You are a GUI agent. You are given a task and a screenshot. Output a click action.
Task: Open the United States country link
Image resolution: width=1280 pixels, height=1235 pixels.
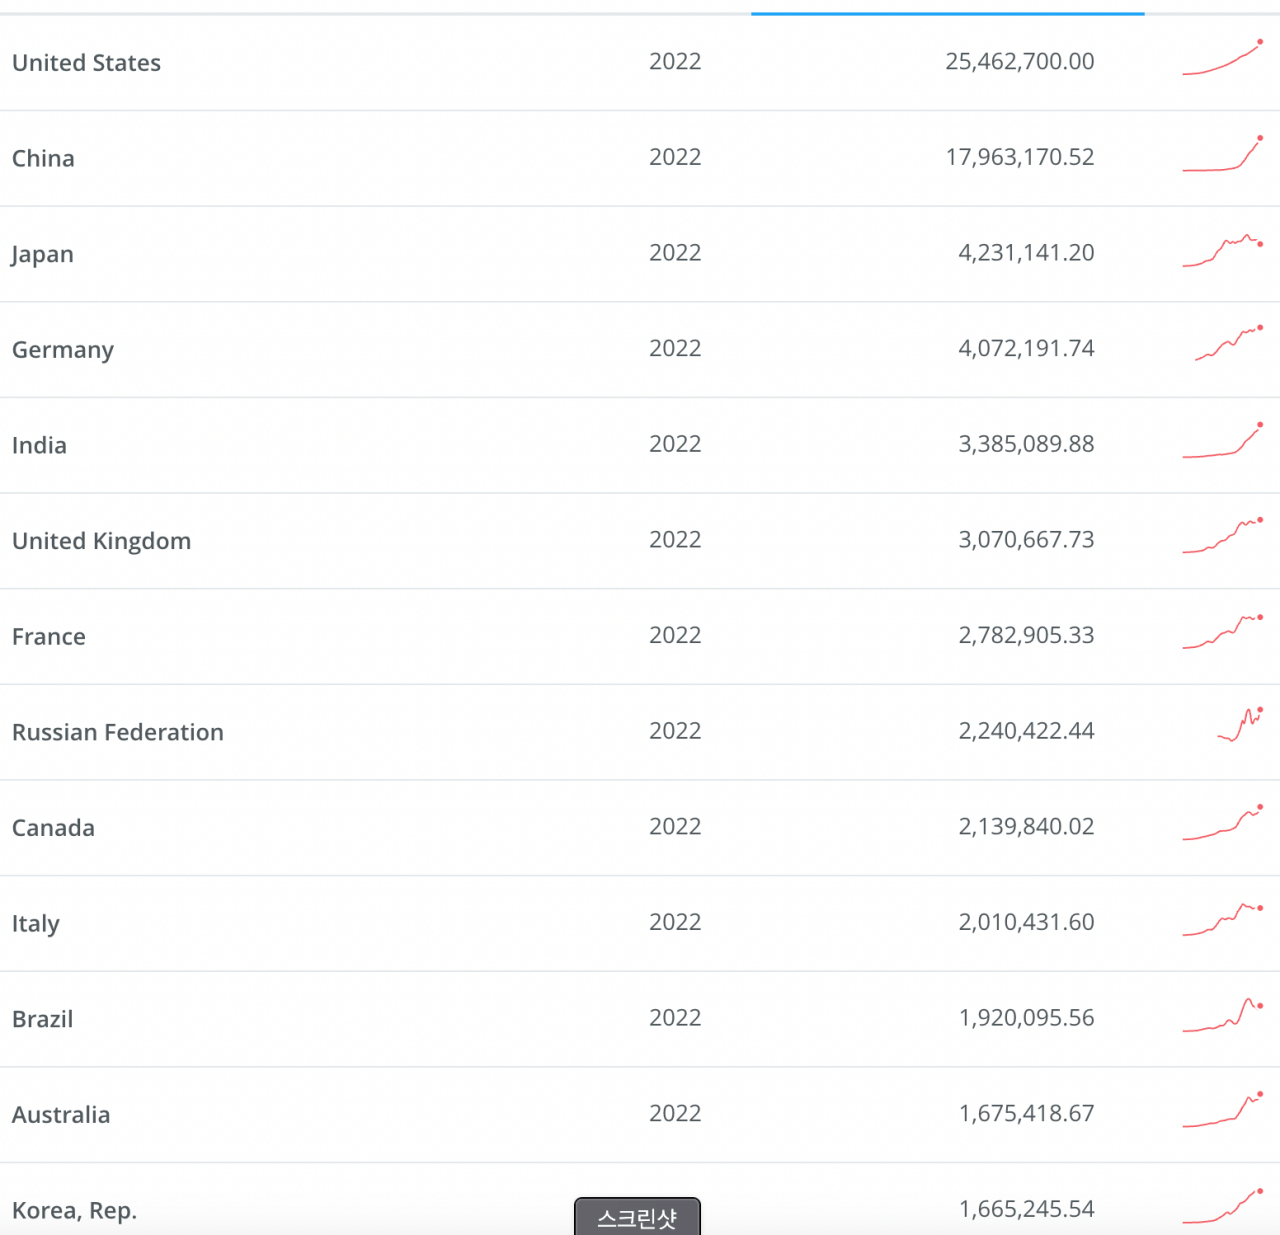click(x=86, y=63)
